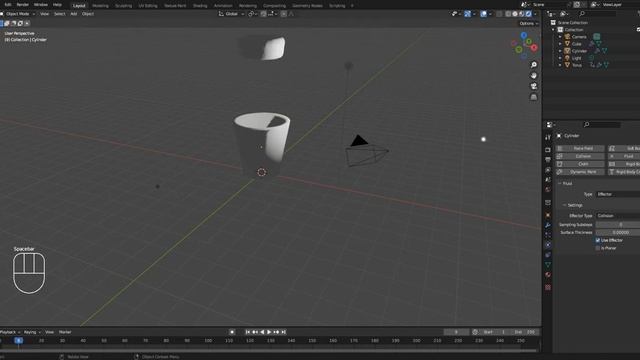This screenshot has width=640, height=360.
Task: Click the red X axis on navigation gizmo
Action: coord(534,48)
